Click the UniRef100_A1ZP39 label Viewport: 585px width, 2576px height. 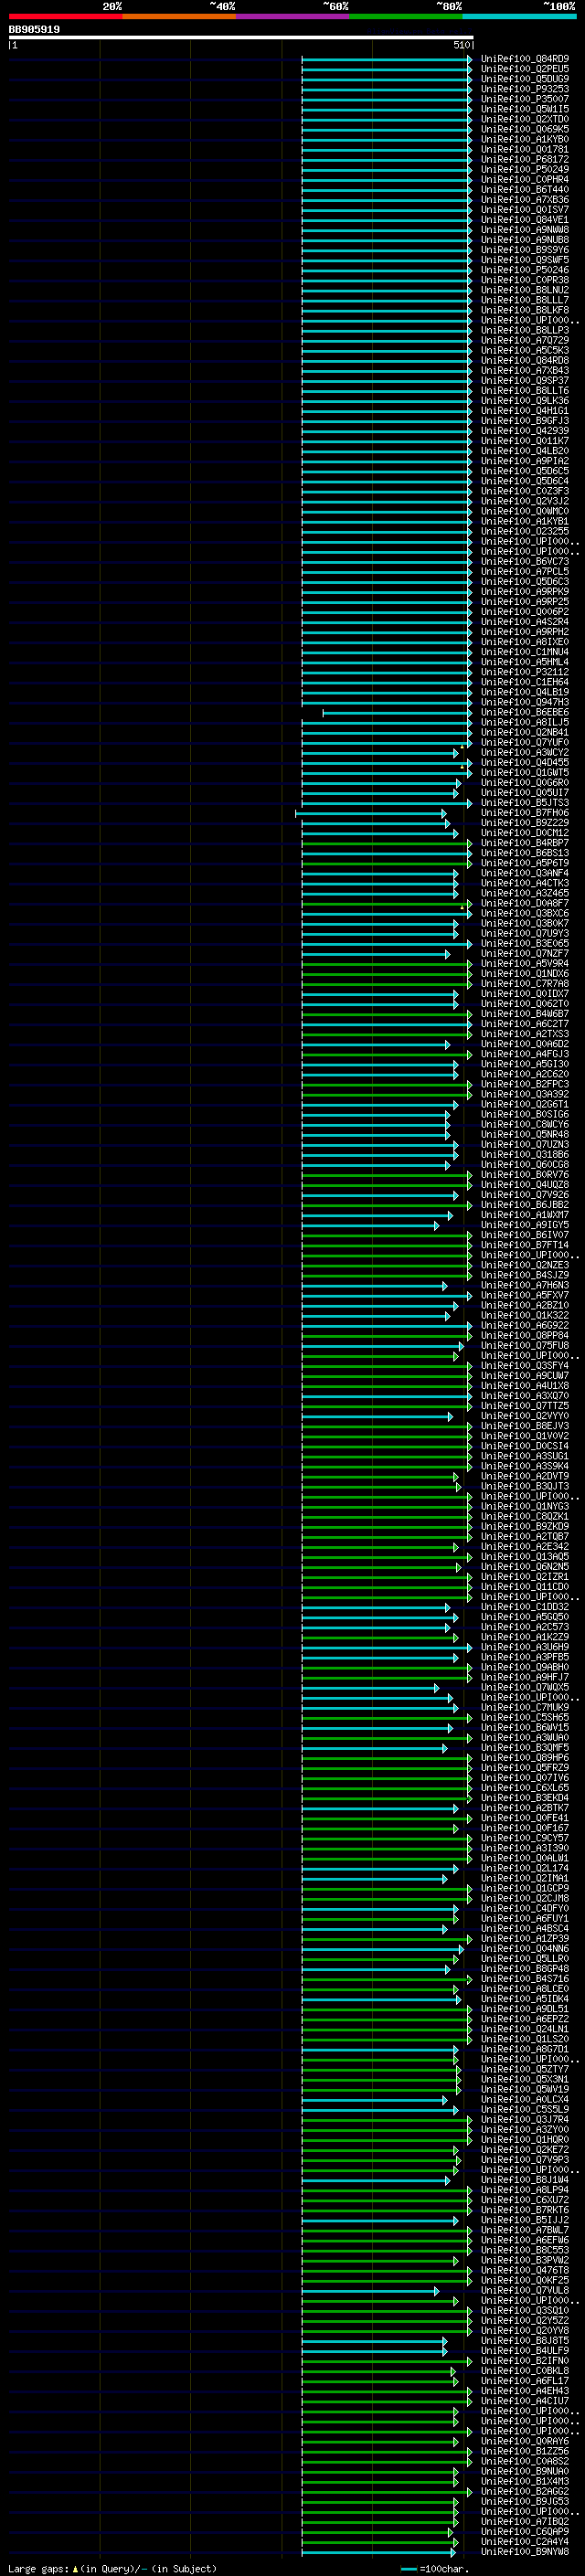(x=524, y=1938)
